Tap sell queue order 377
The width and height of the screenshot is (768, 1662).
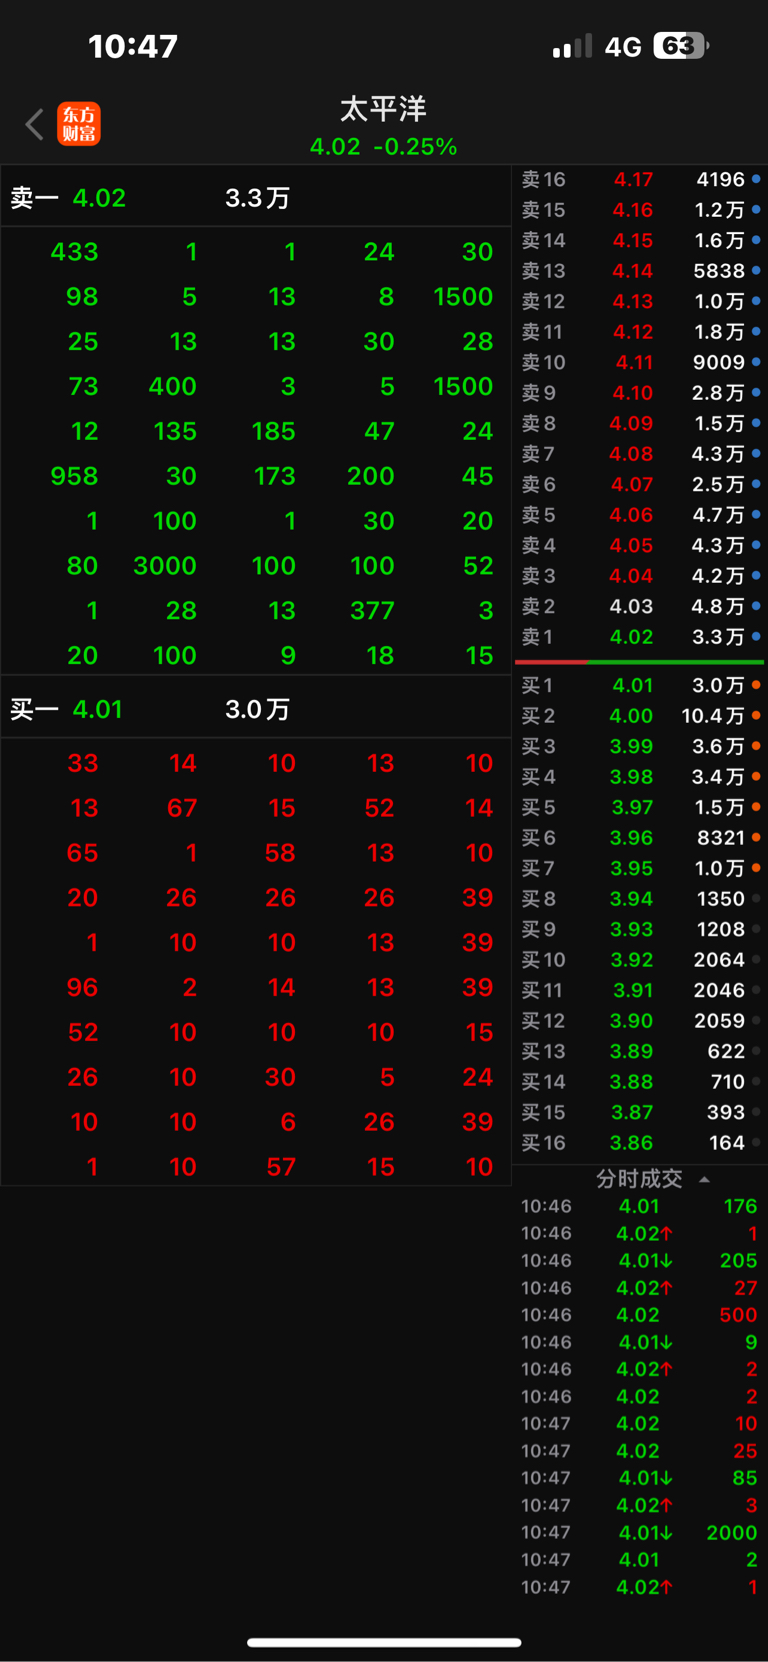point(372,610)
